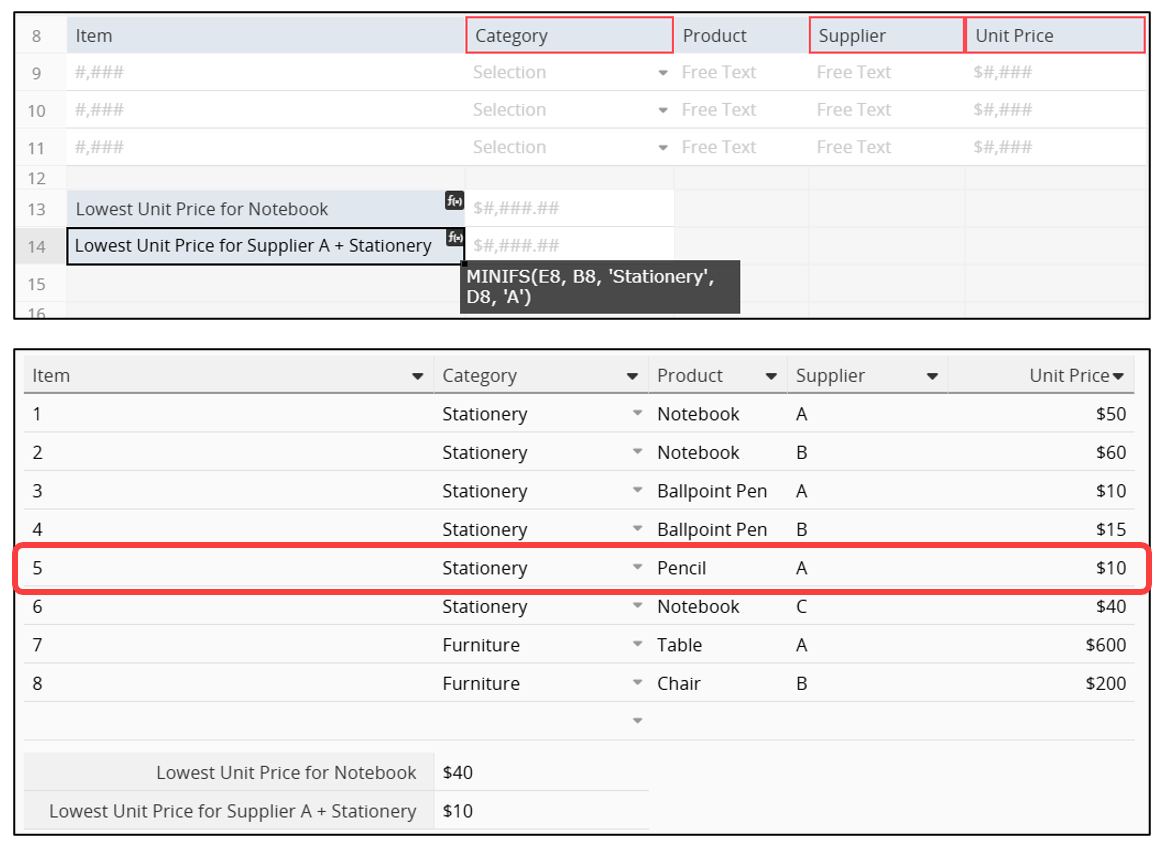Click the Free Text Product field in row 9
1164x844 pixels.
(x=740, y=73)
